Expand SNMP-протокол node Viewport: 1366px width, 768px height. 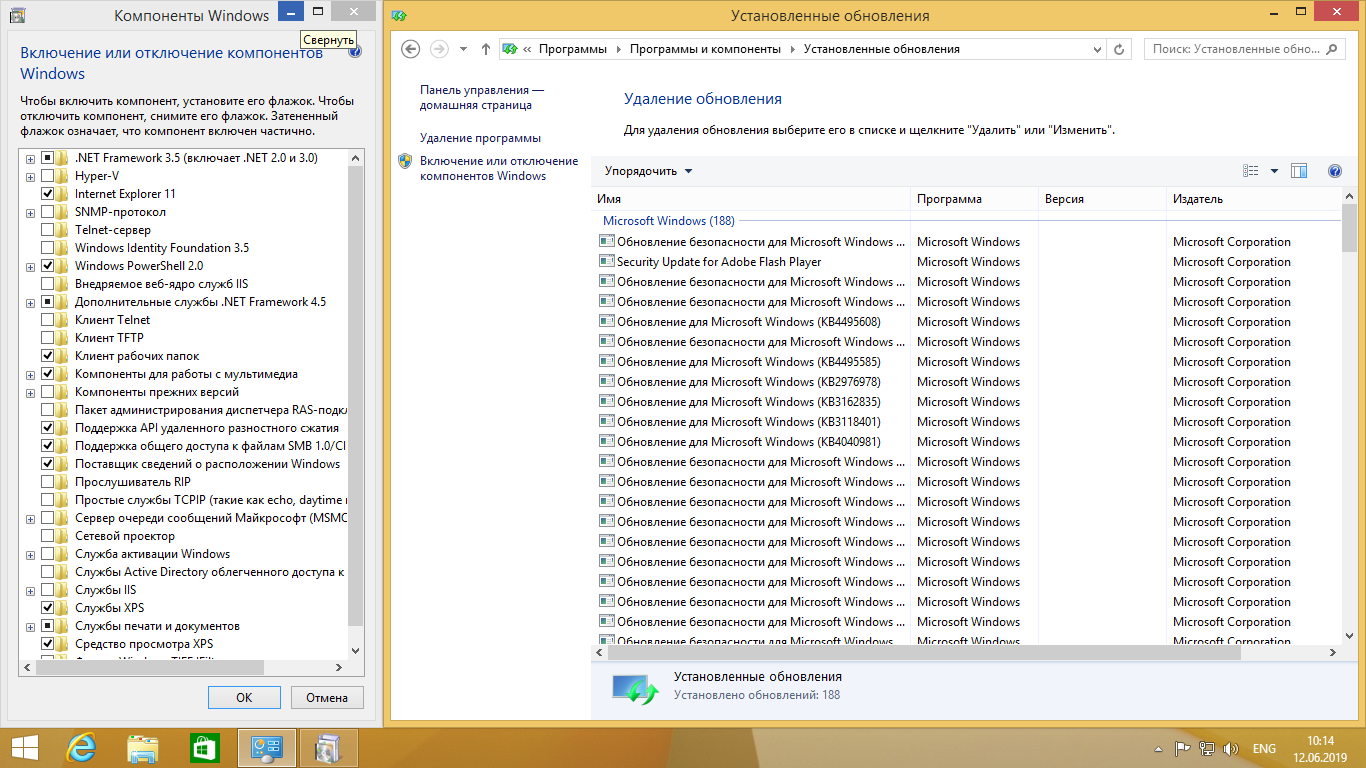(31, 212)
